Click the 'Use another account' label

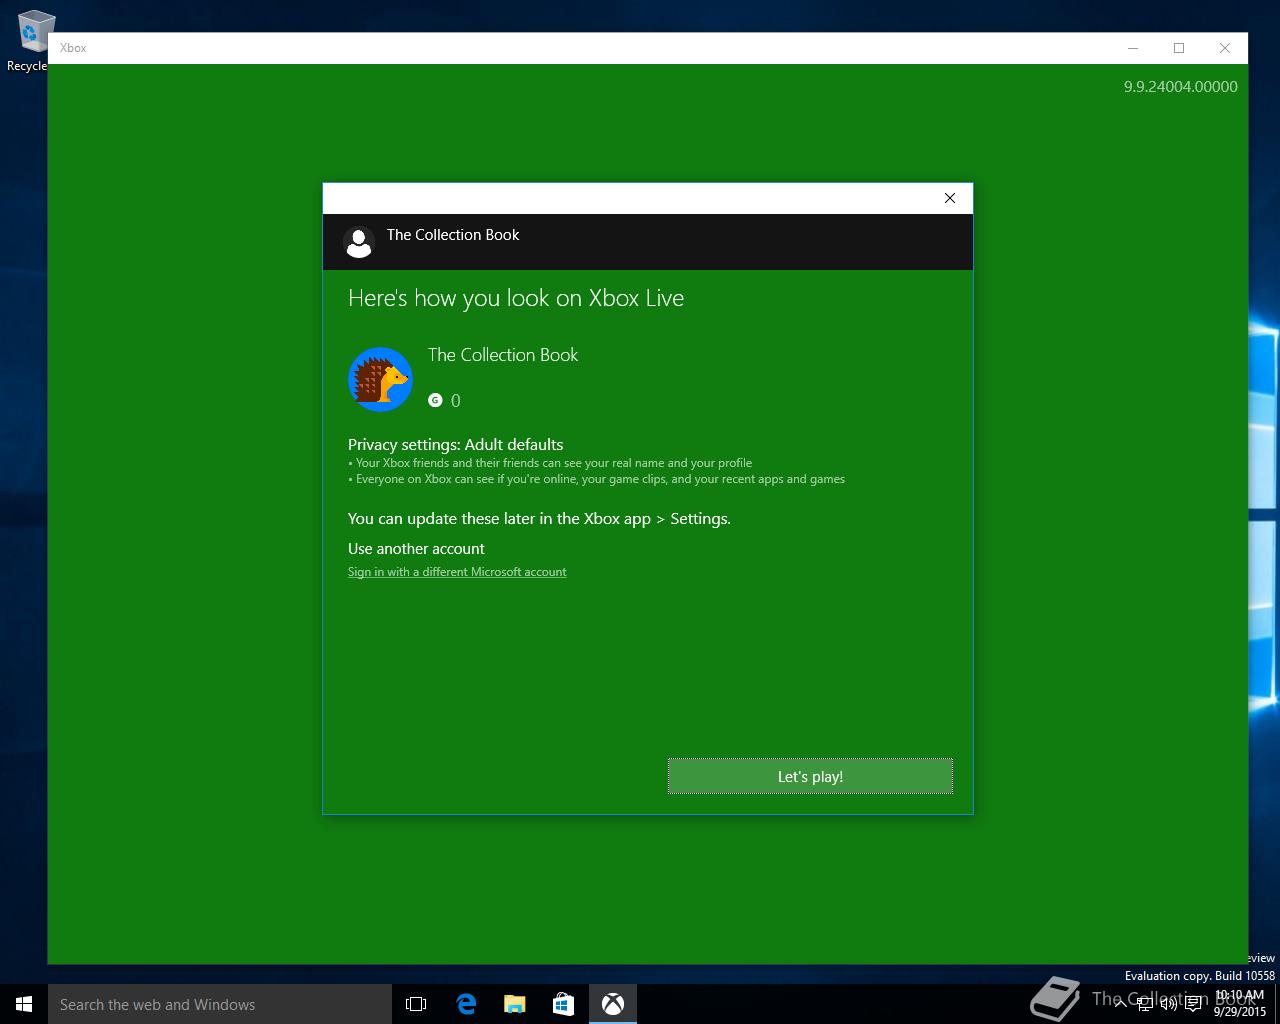pos(416,548)
